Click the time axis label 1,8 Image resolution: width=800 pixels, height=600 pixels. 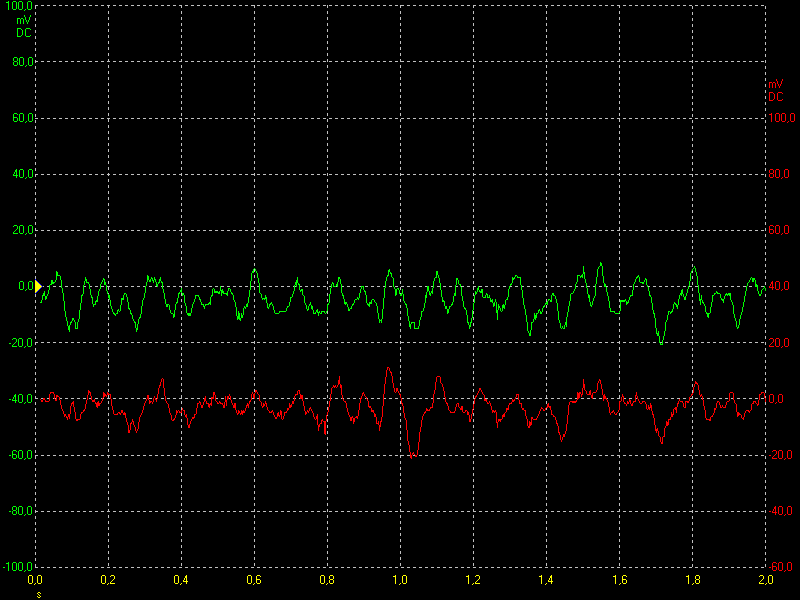[x=693, y=580]
